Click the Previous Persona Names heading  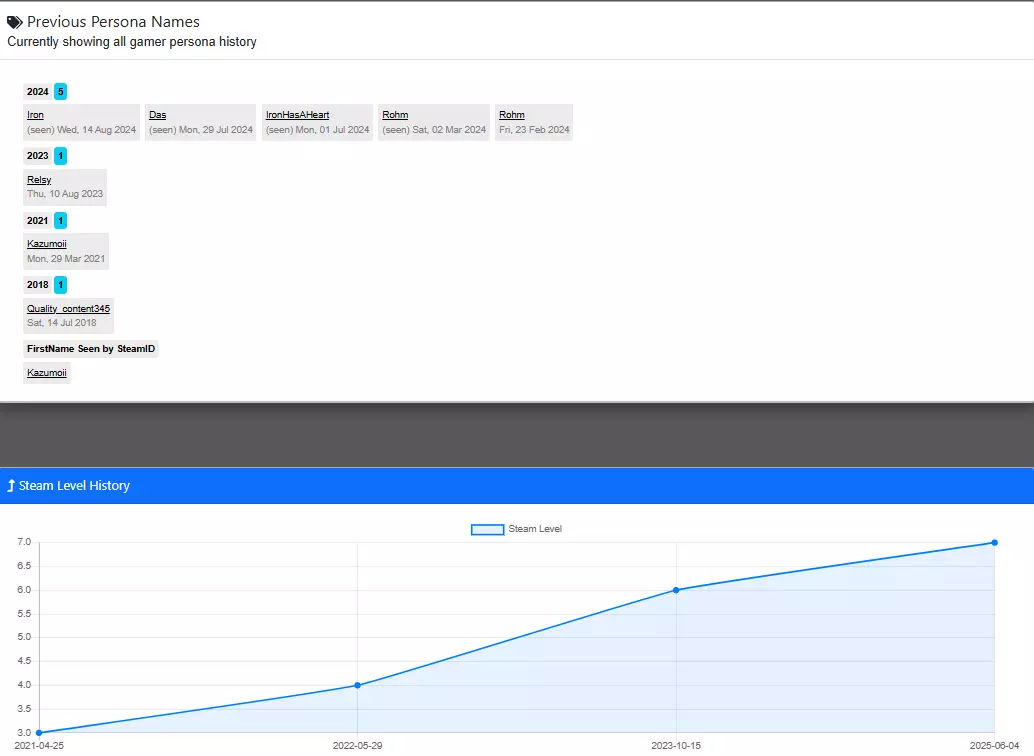[113, 22]
